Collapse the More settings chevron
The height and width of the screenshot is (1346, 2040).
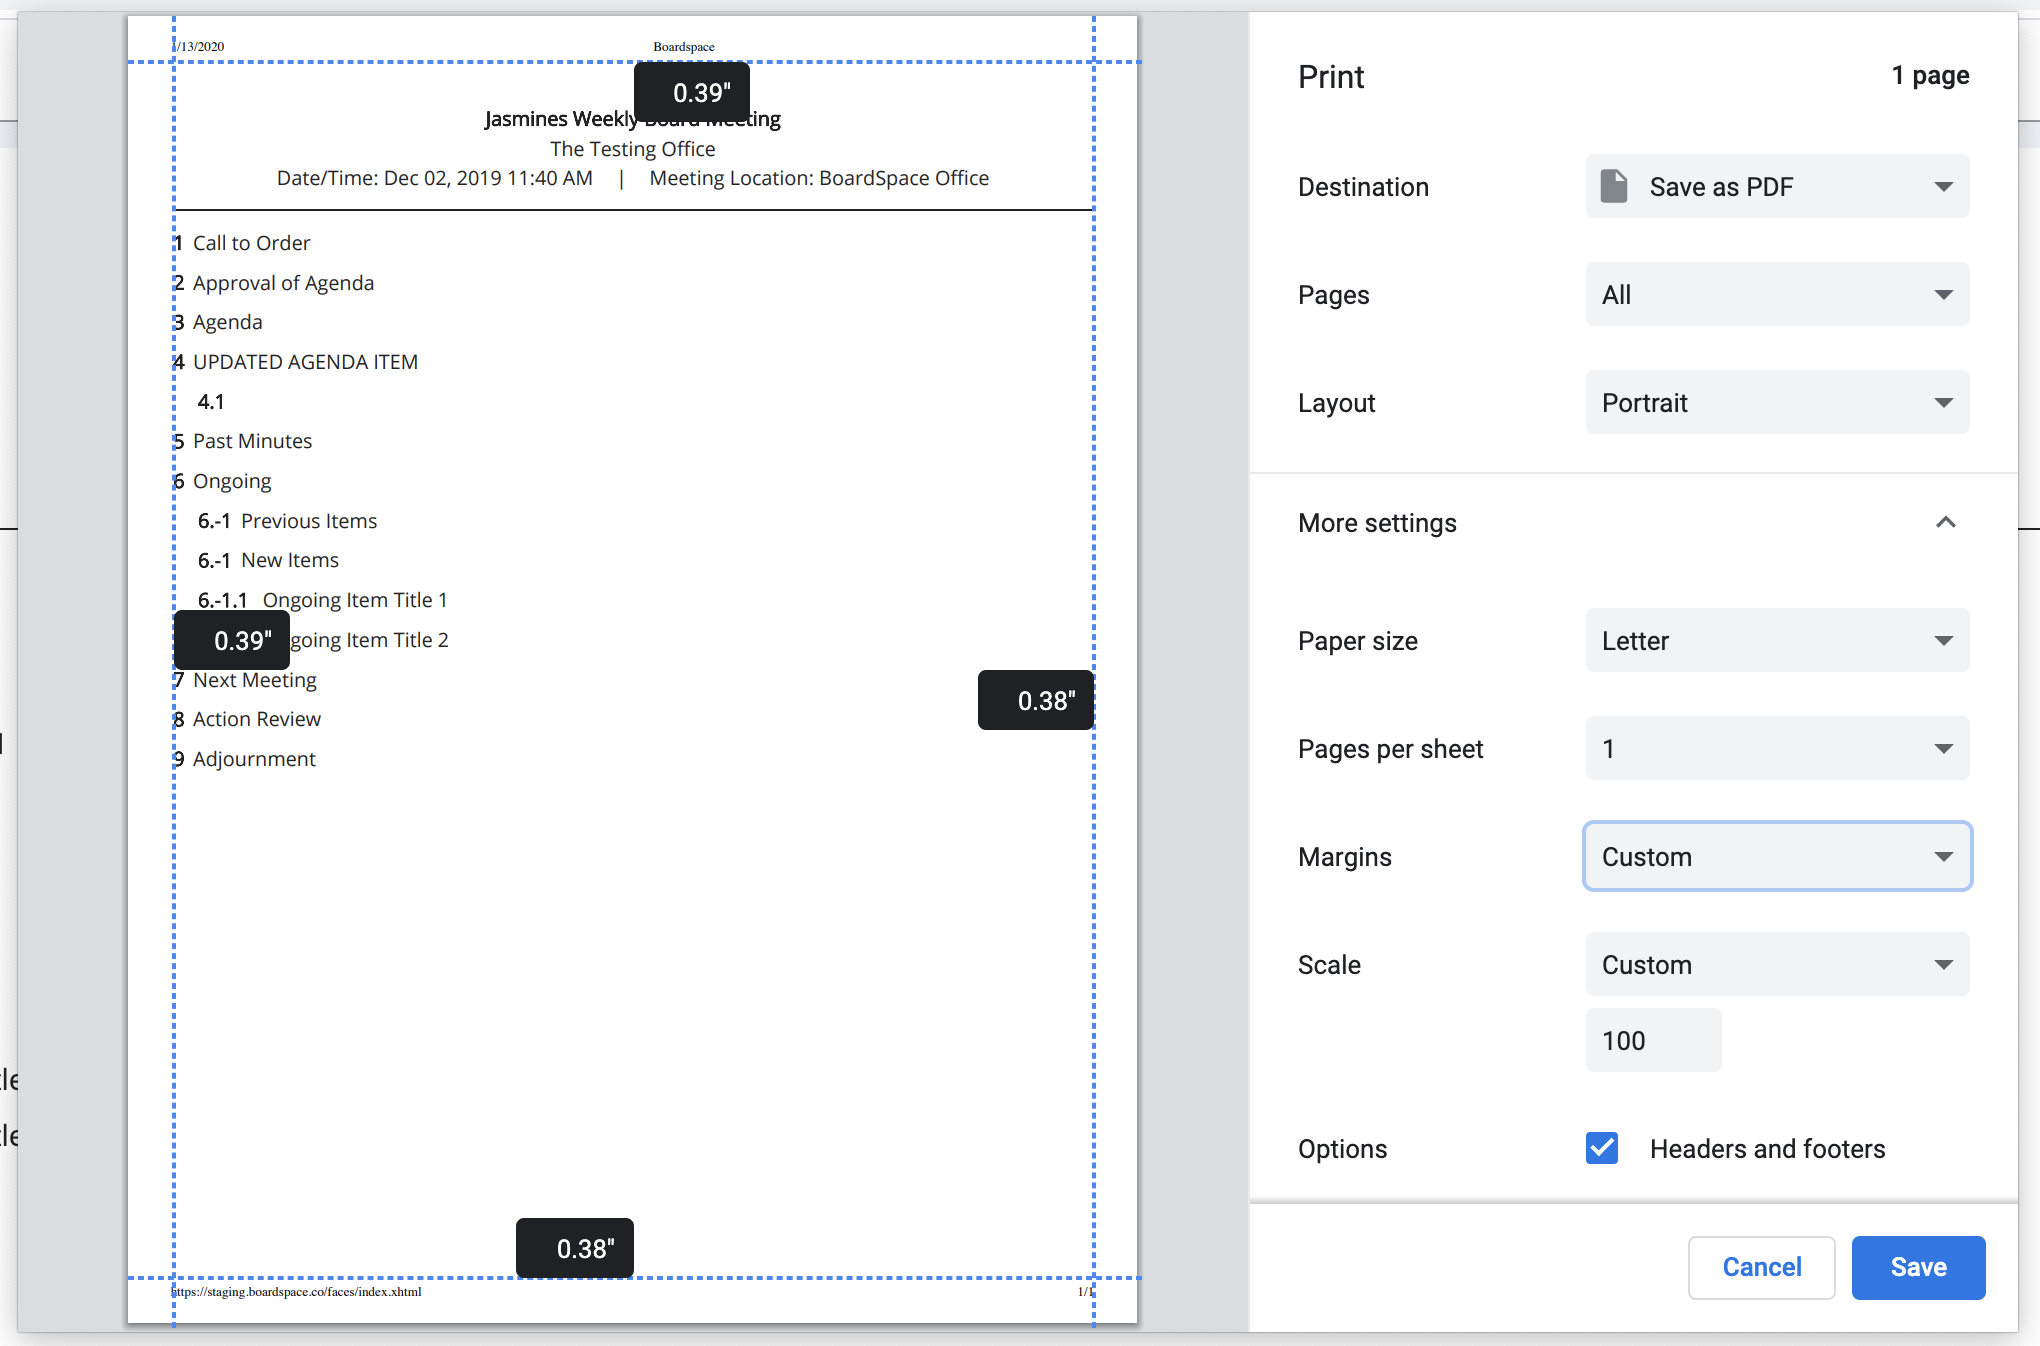coord(1945,522)
